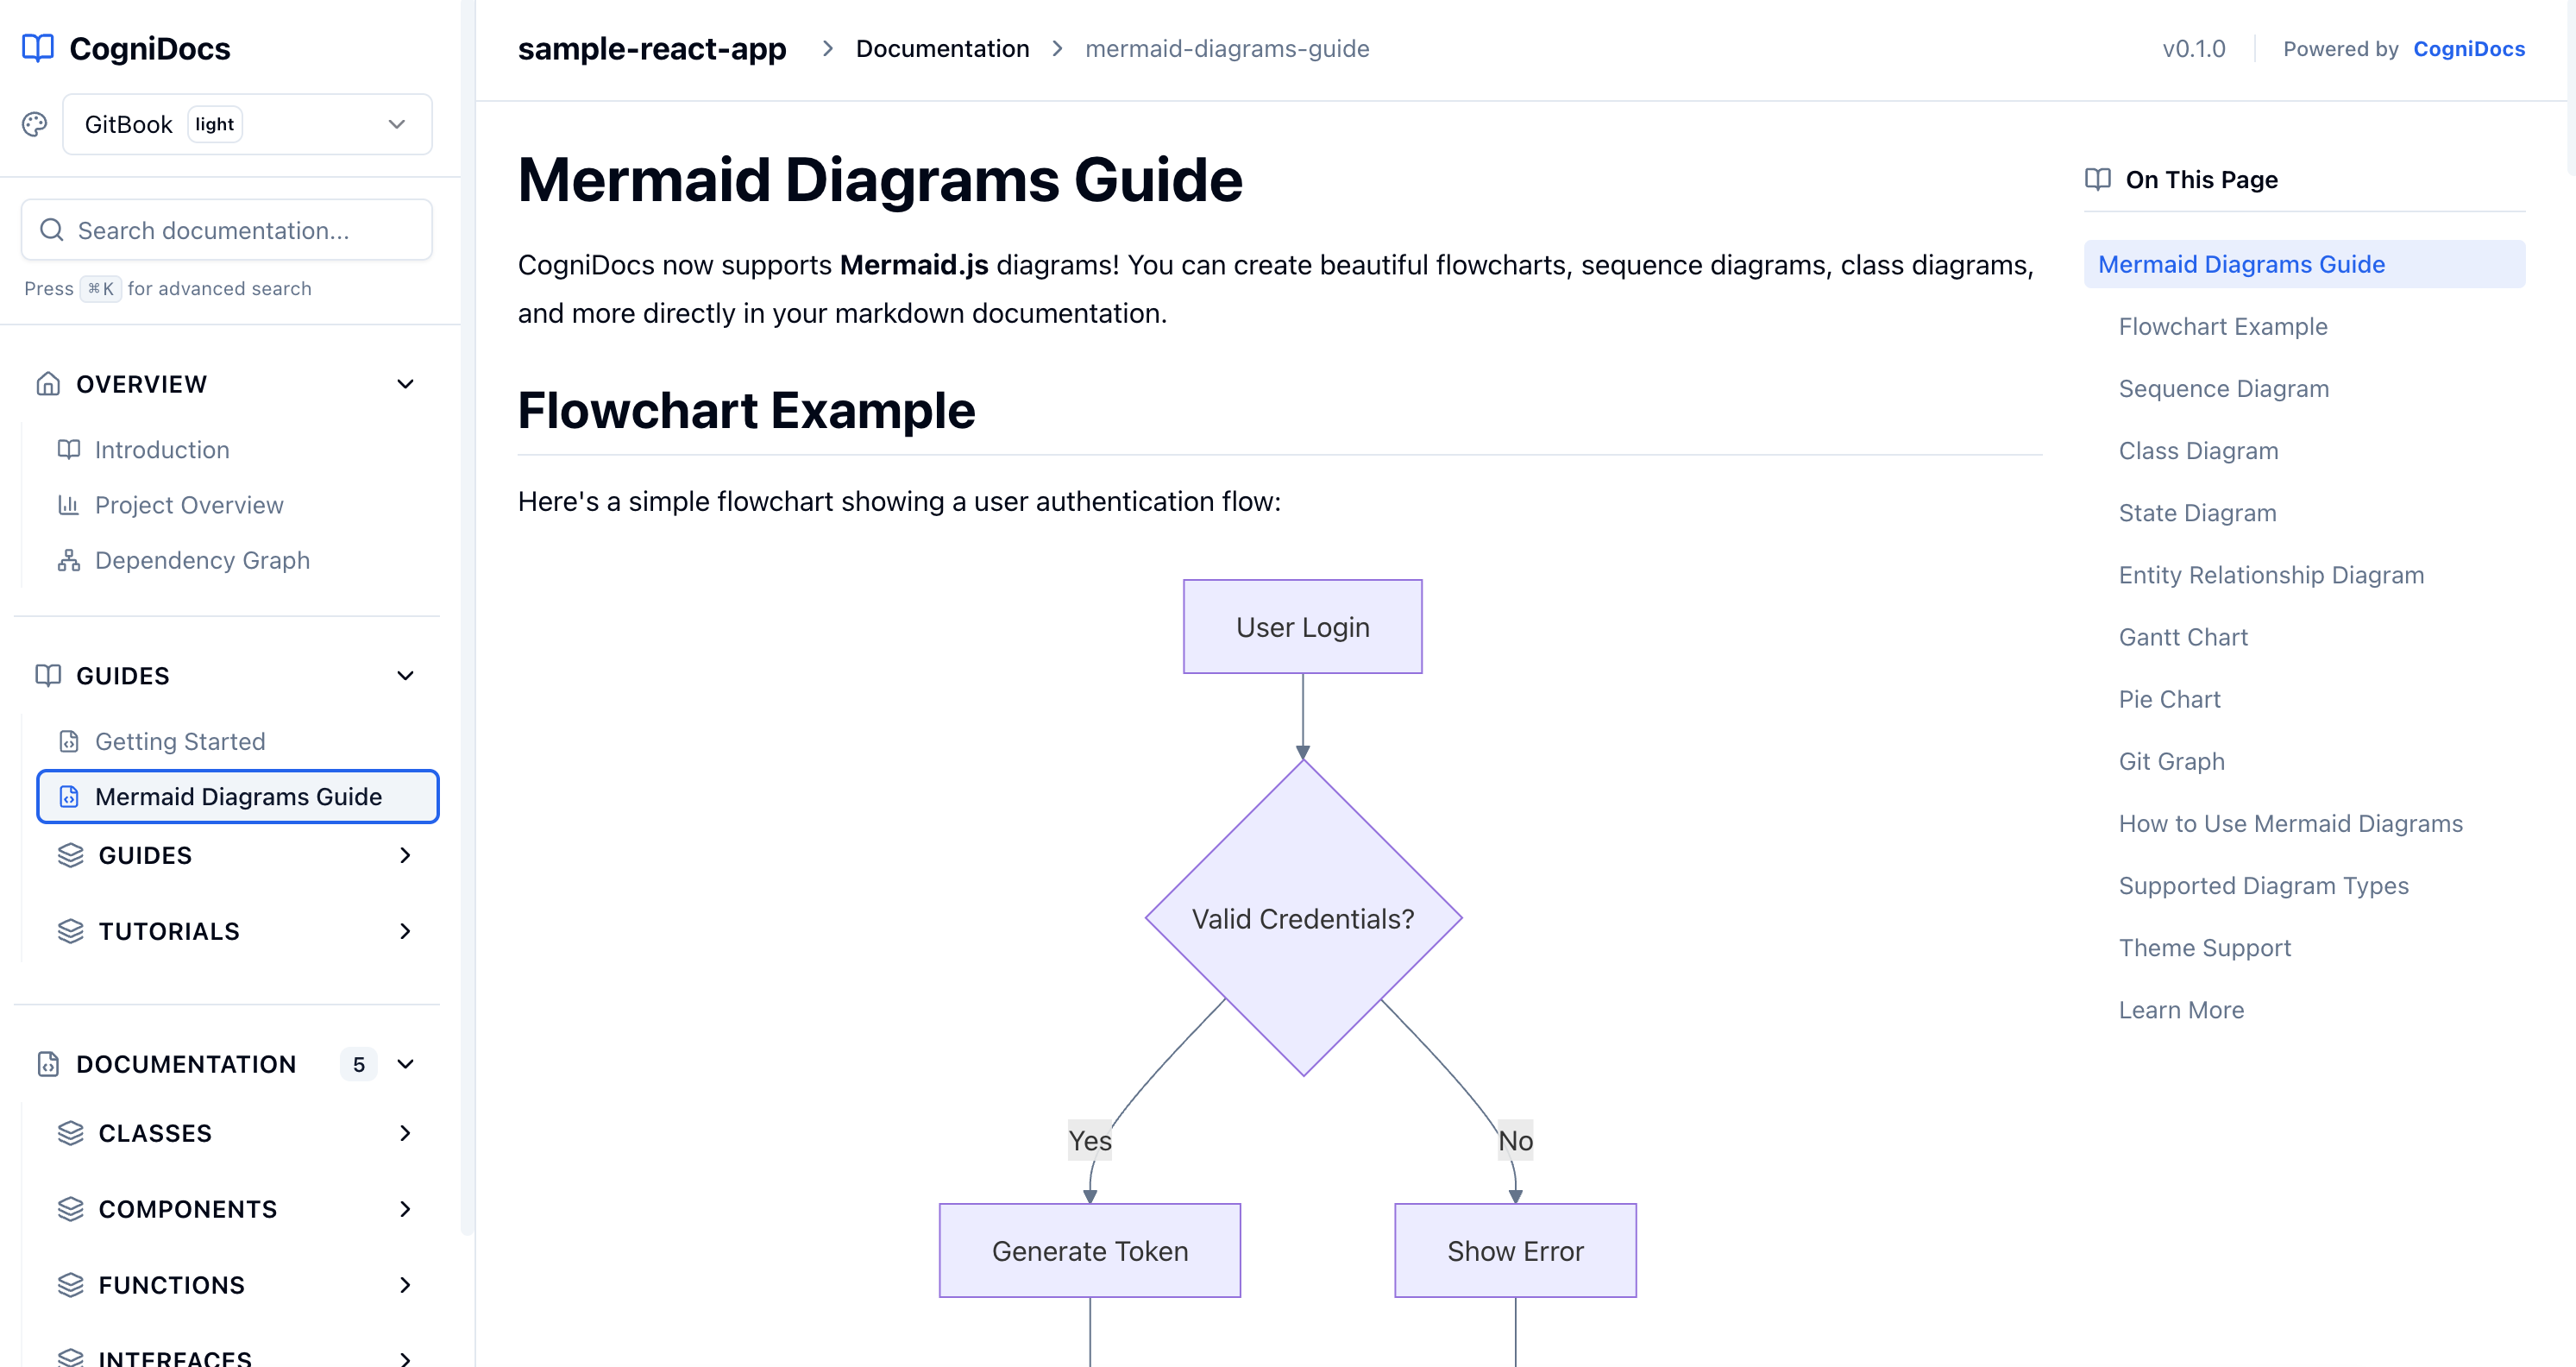This screenshot has height=1367, width=2576.
Task: Click the Powered by CogniDocs link
Action: pyautogui.click(x=2469, y=48)
